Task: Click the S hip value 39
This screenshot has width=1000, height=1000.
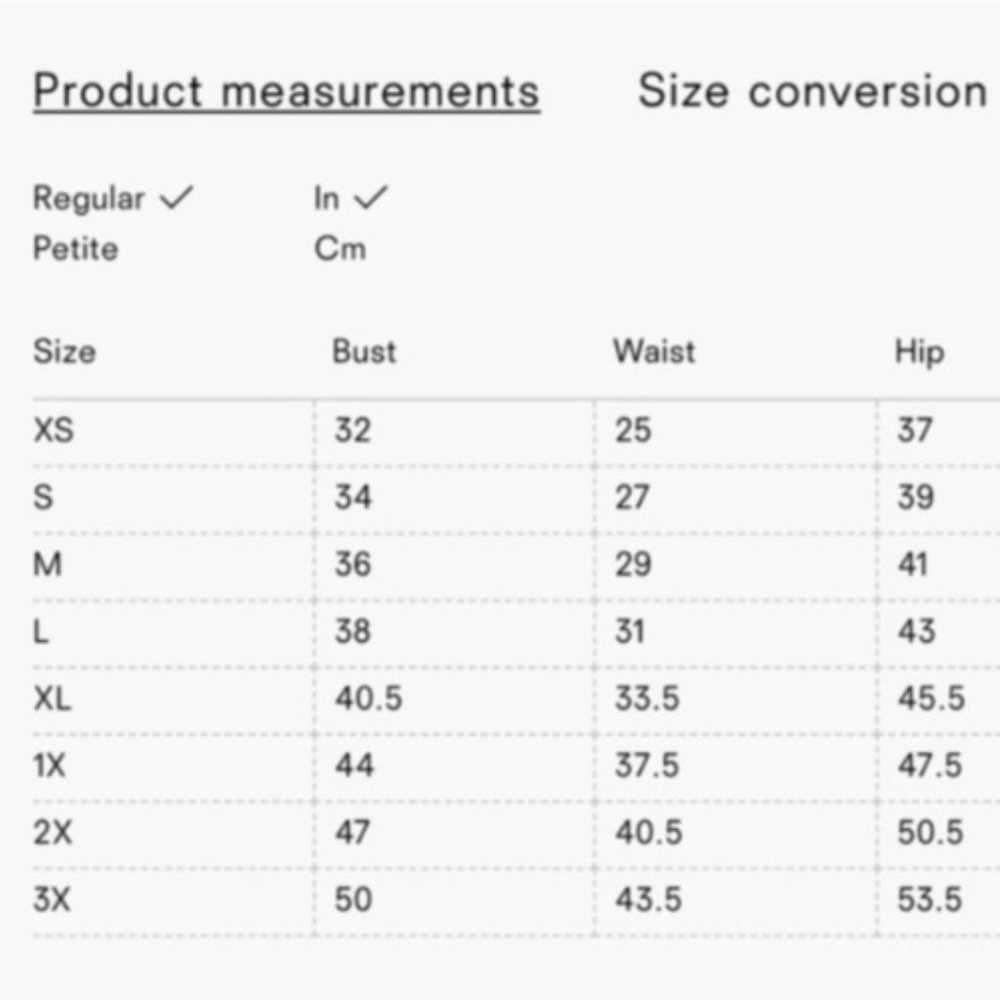Action: point(916,497)
